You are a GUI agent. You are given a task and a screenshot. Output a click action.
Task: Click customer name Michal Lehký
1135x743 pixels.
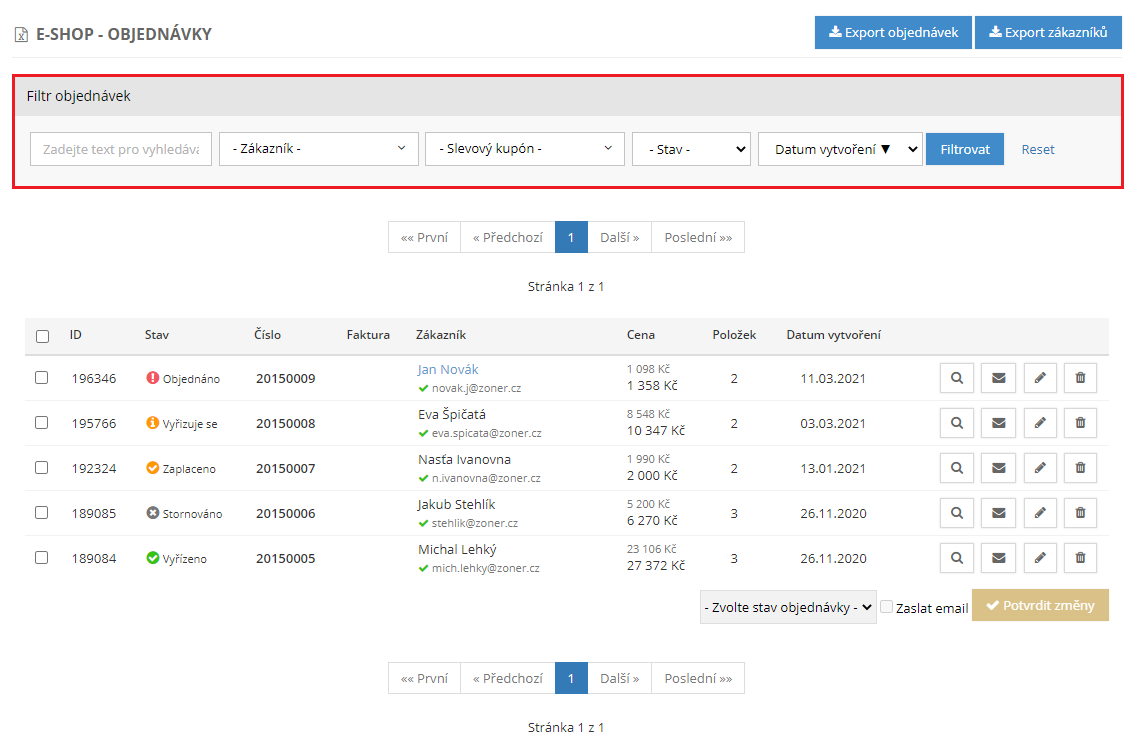(x=457, y=550)
